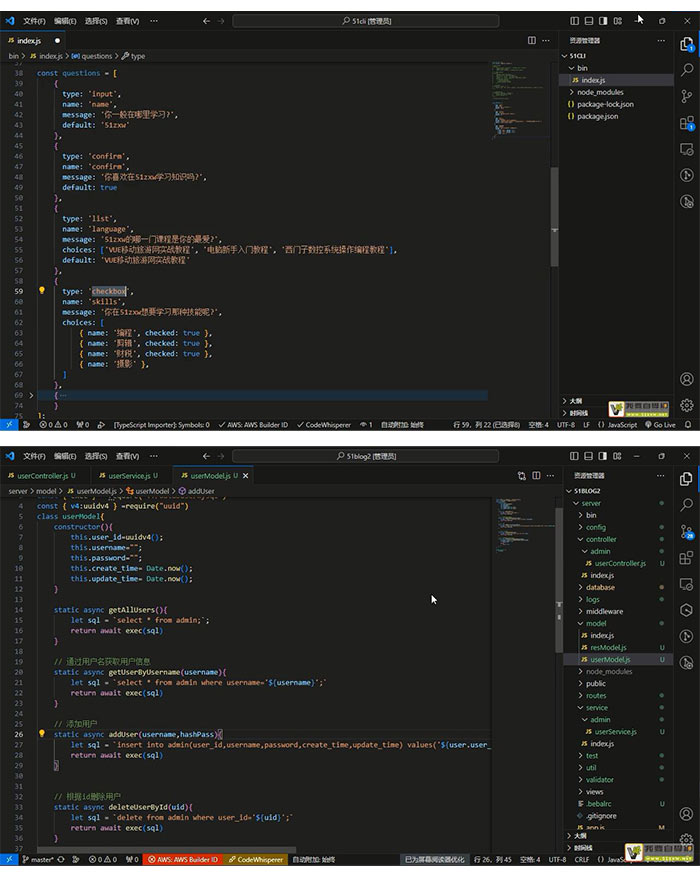Click master branch in 51blog2 status bar

(x=38, y=860)
